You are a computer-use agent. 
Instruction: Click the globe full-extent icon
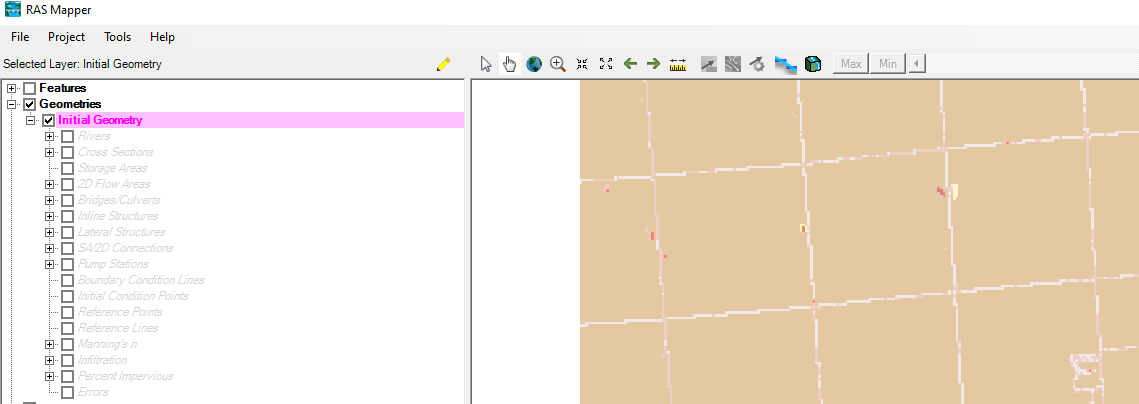pyautogui.click(x=534, y=64)
